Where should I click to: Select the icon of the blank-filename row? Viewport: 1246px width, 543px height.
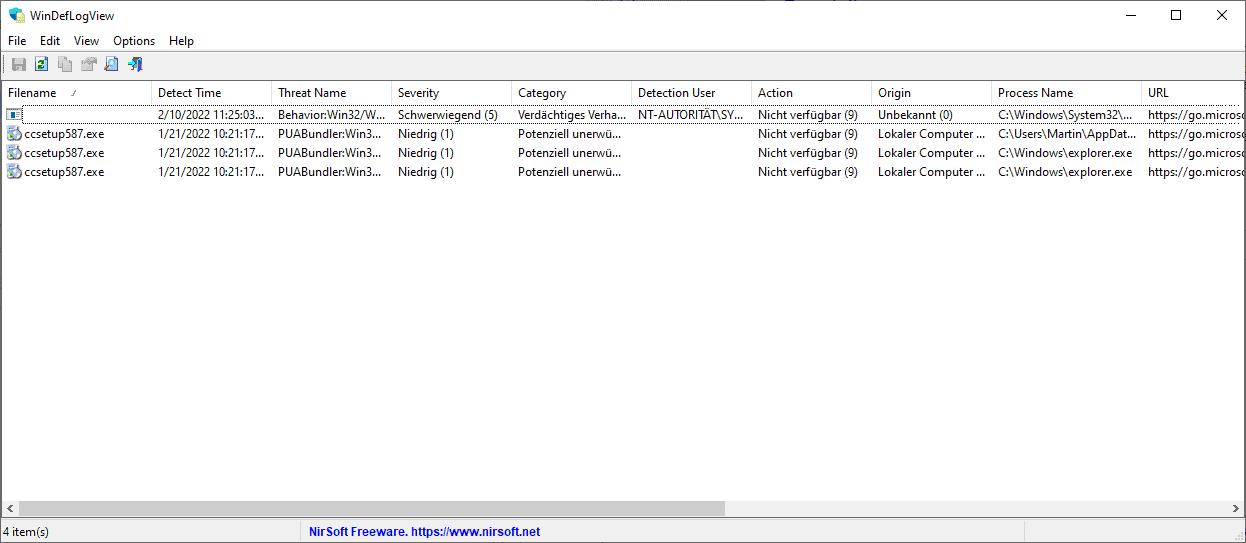coord(14,115)
